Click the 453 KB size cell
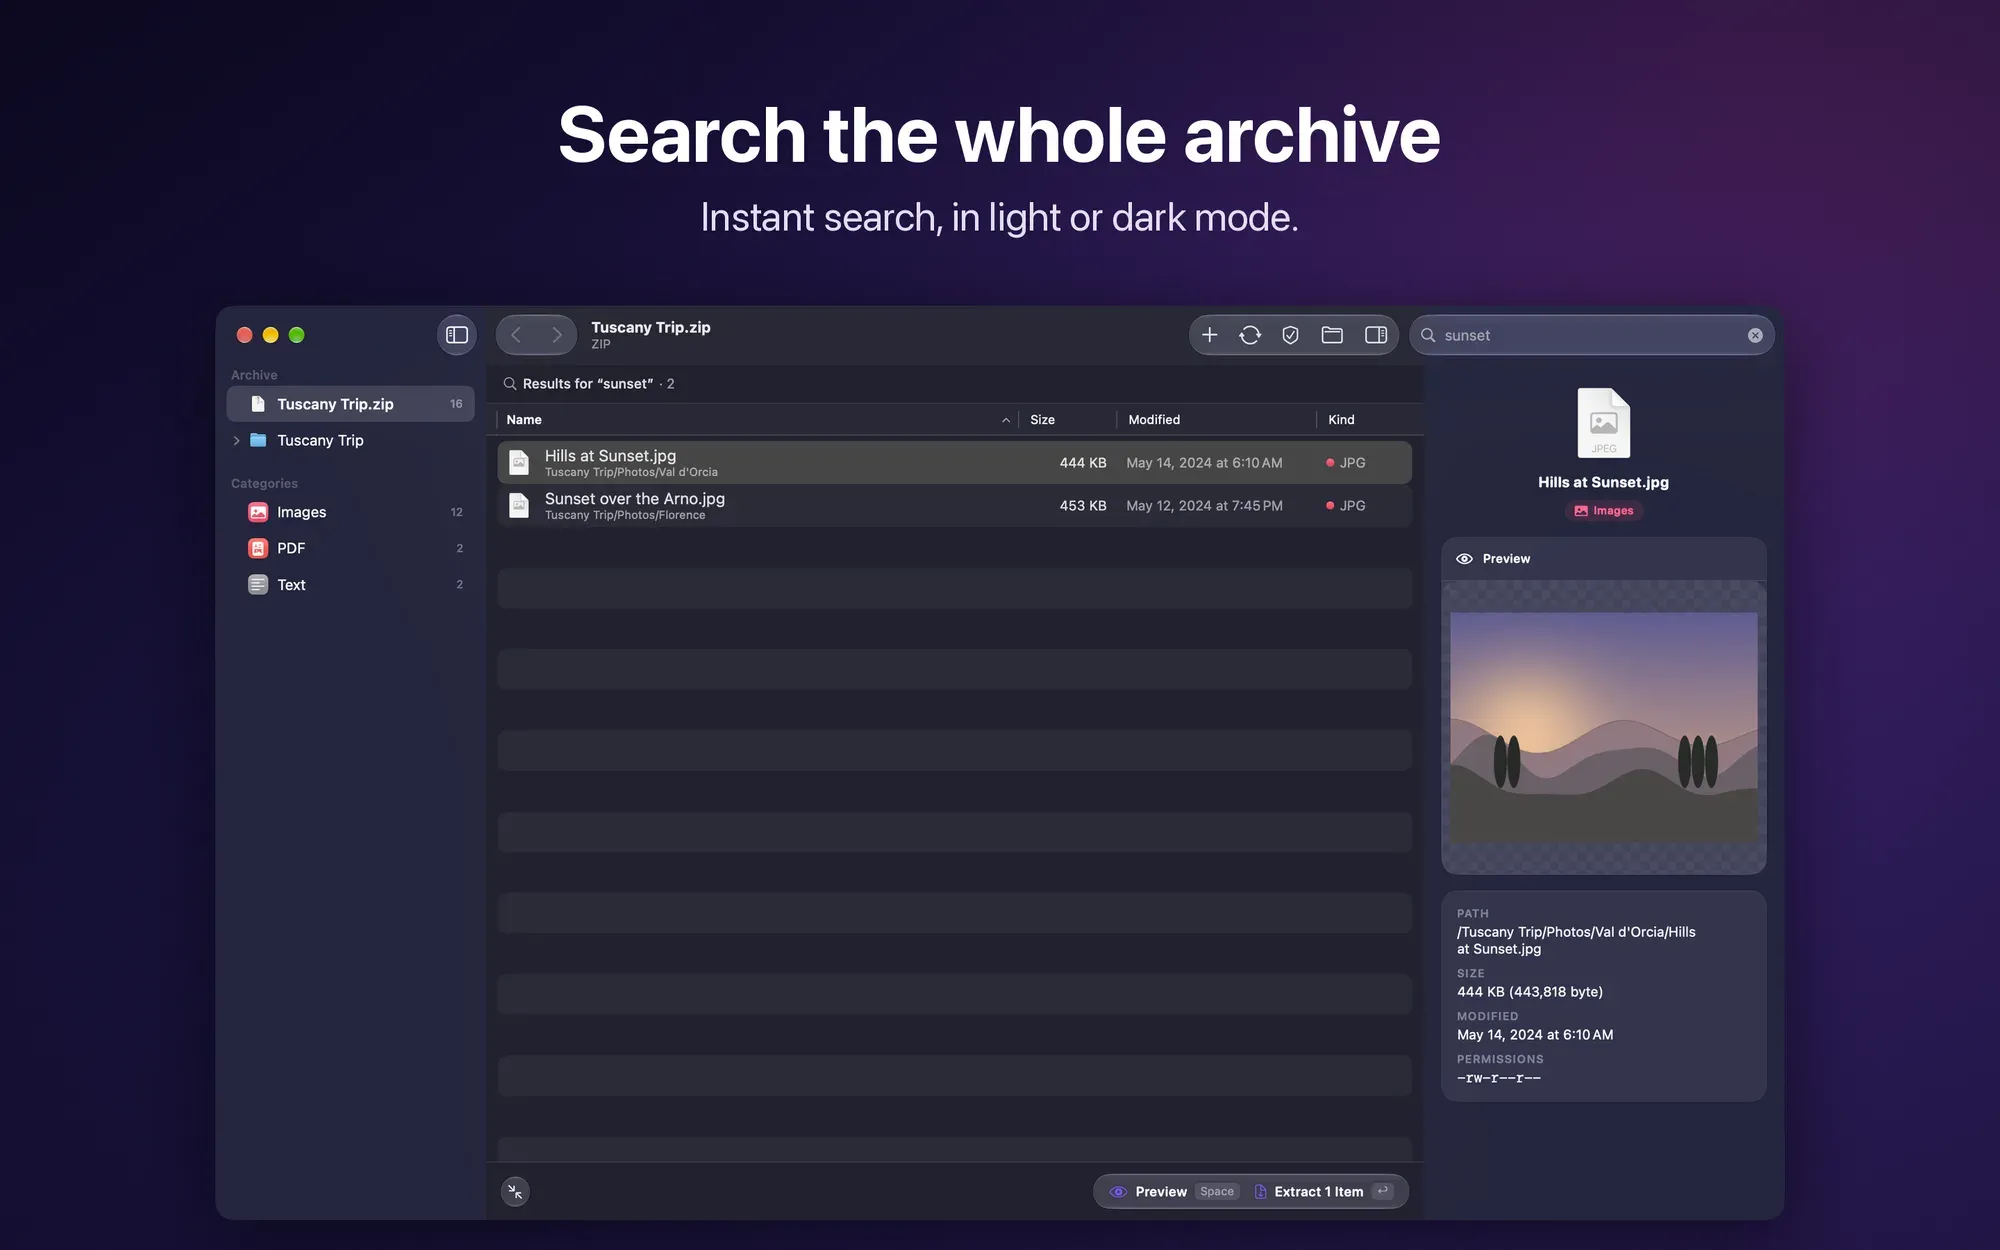 (x=1083, y=506)
